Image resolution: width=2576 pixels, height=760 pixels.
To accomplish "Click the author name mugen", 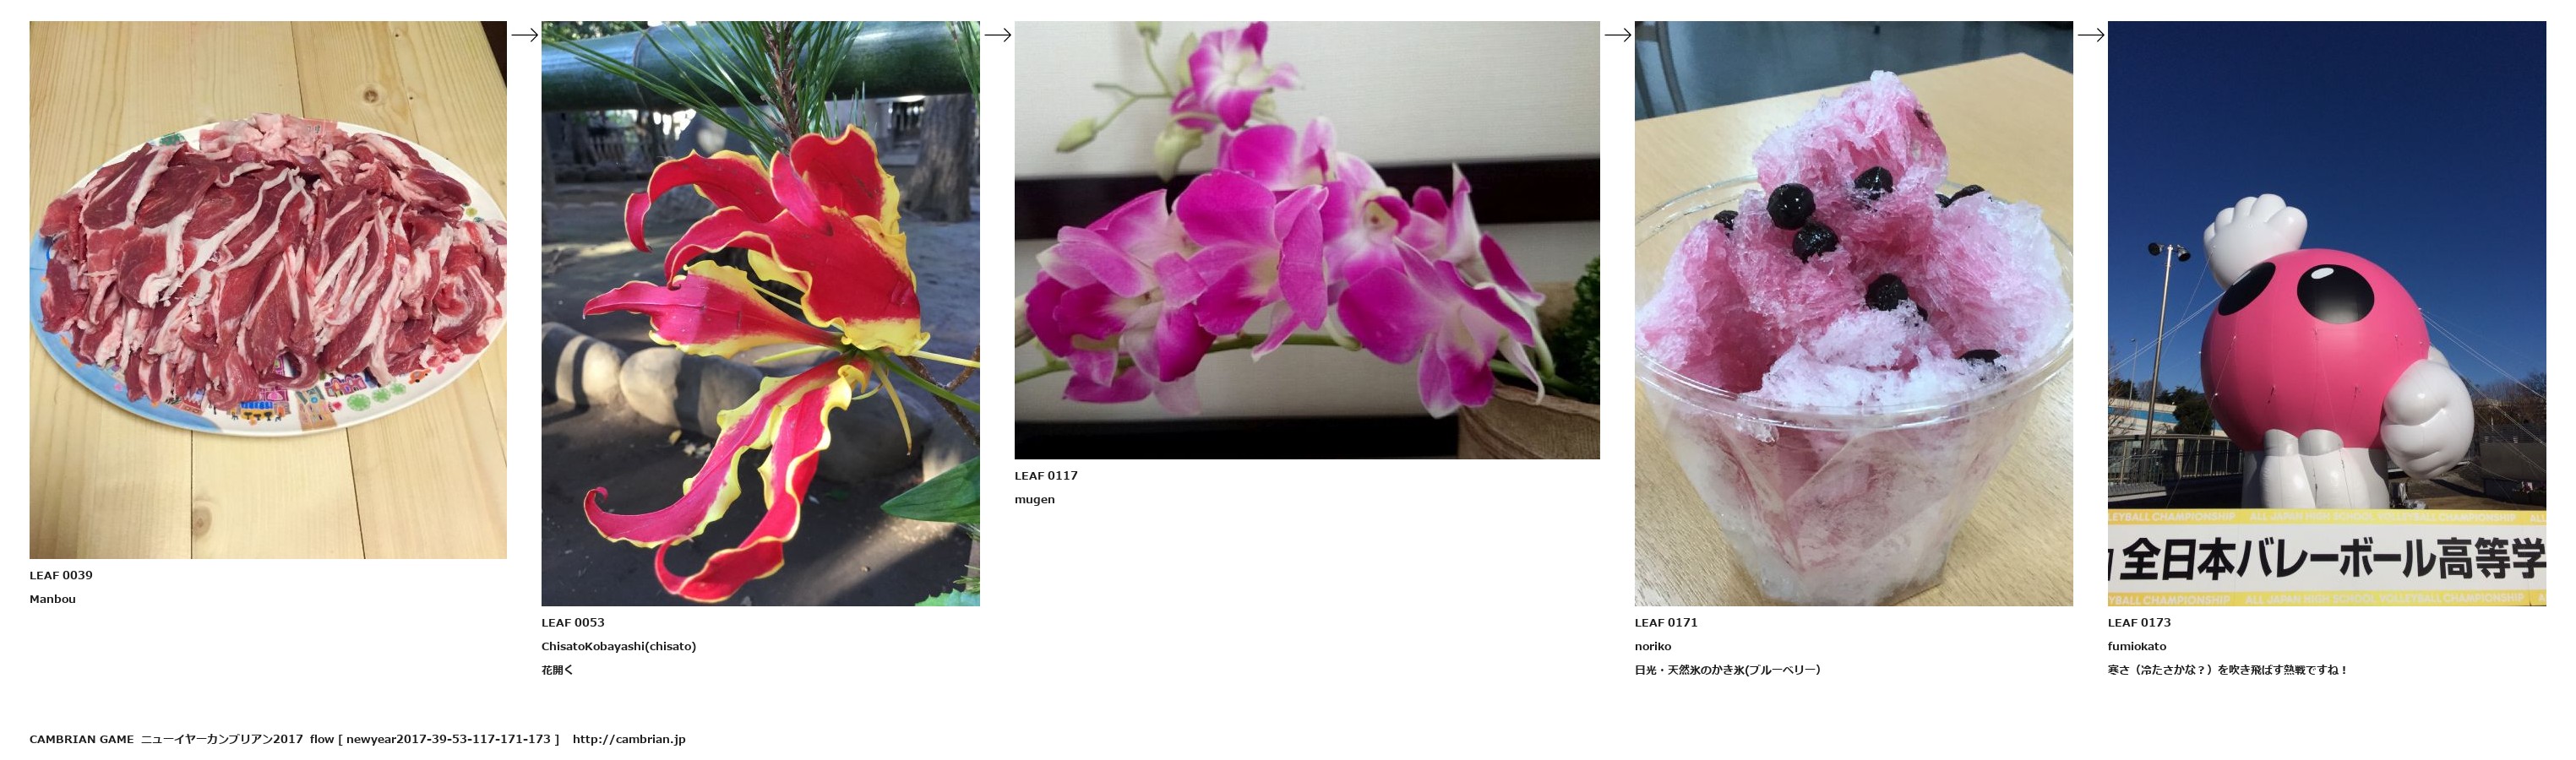I will [x=1035, y=500].
